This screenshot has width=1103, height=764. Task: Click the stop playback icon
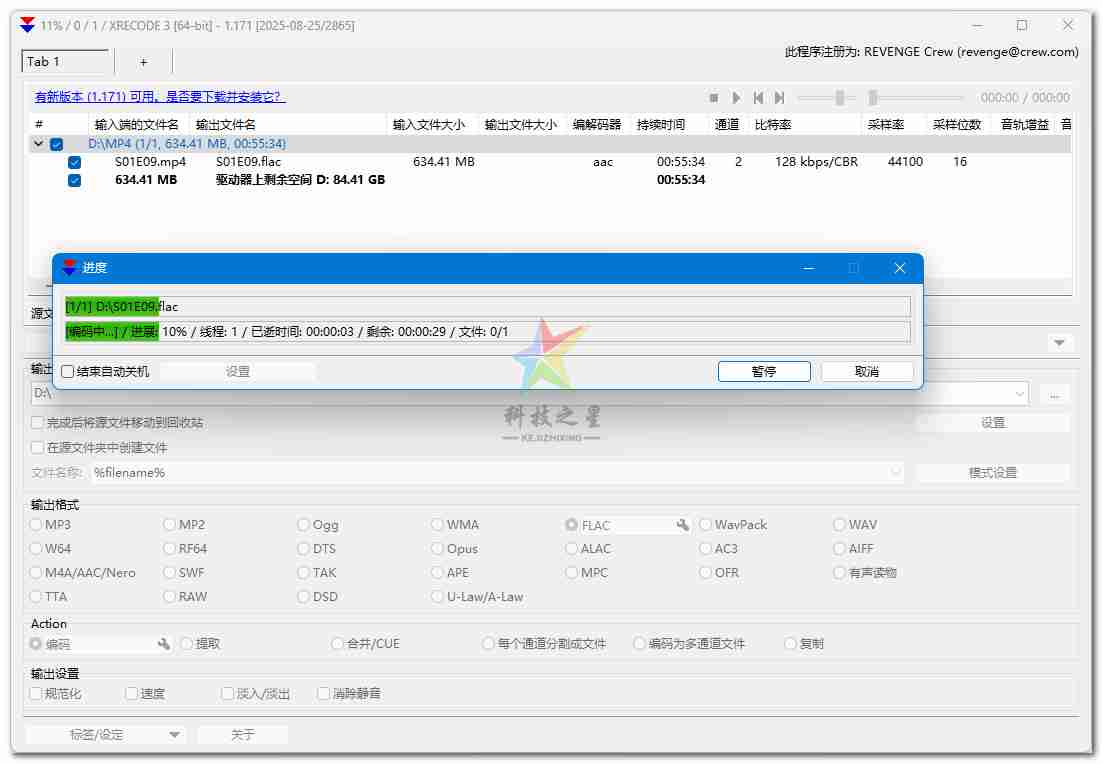click(714, 98)
